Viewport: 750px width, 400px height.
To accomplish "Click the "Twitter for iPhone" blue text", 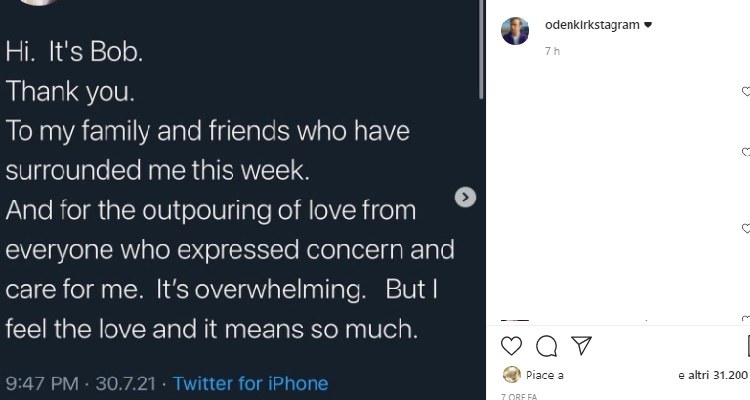I will pos(250,382).
